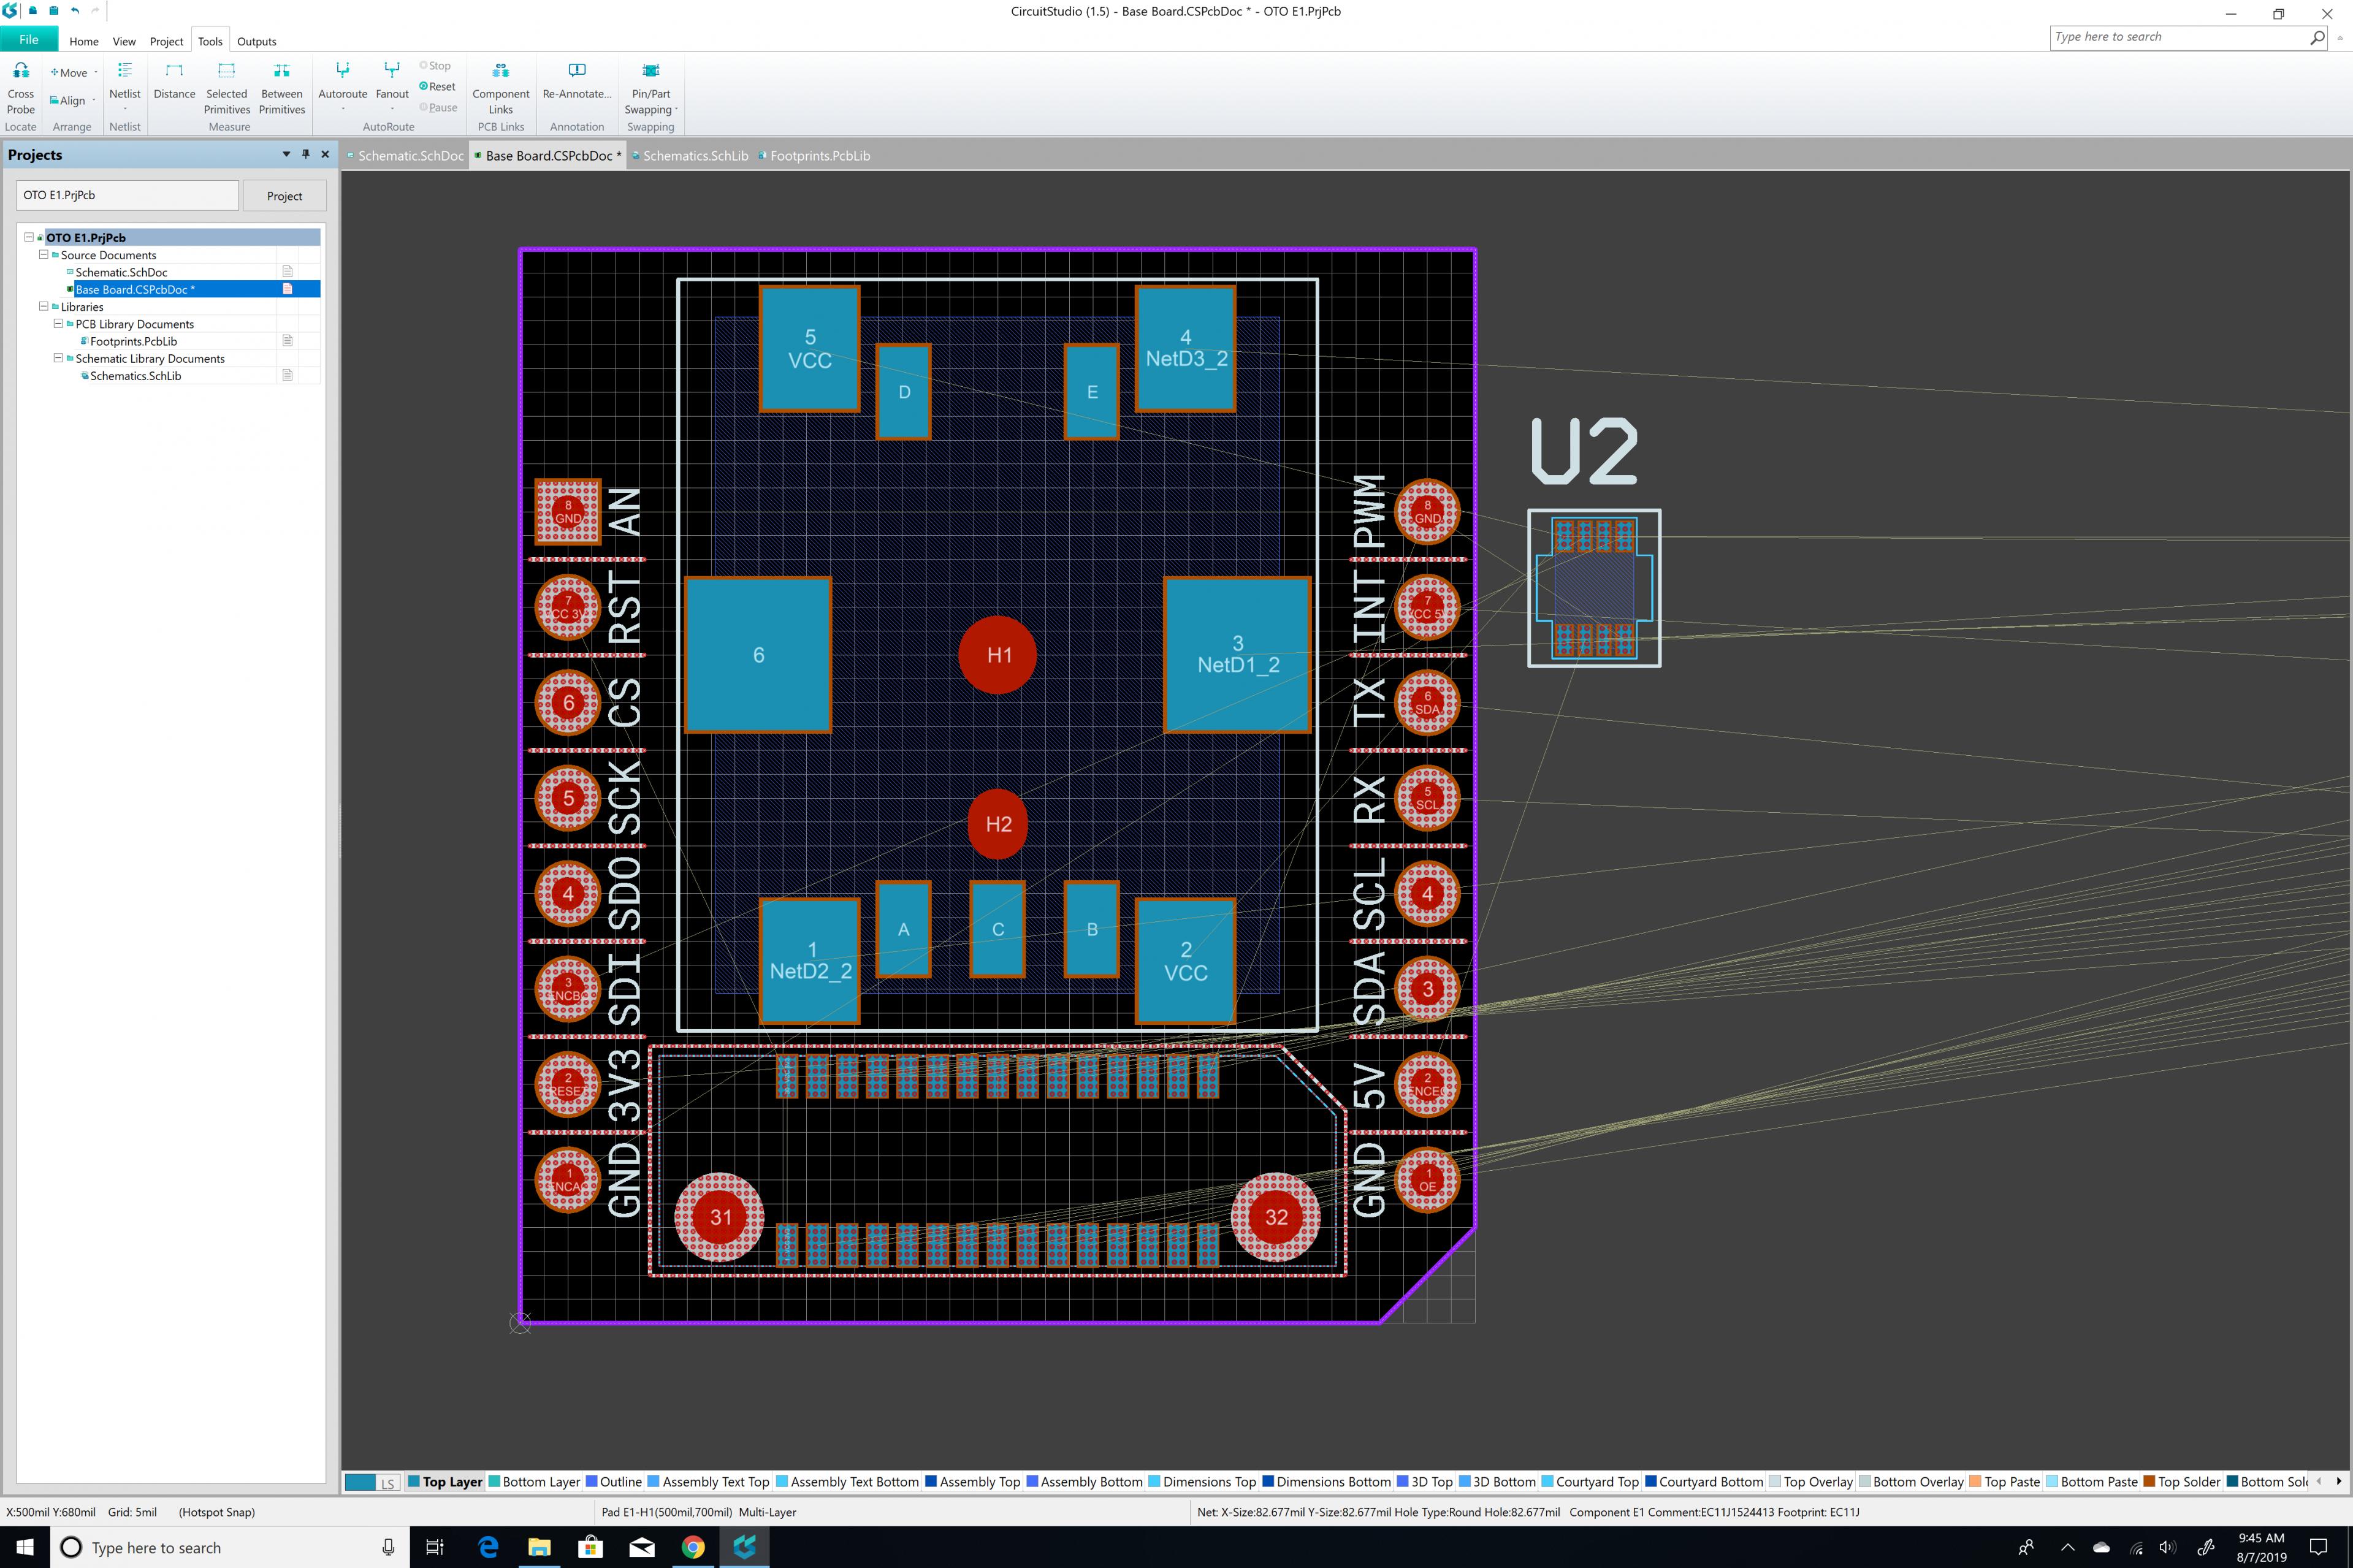Open the LS layer set button
Image resolution: width=2353 pixels, height=1568 pixels.
(387, 1483)
